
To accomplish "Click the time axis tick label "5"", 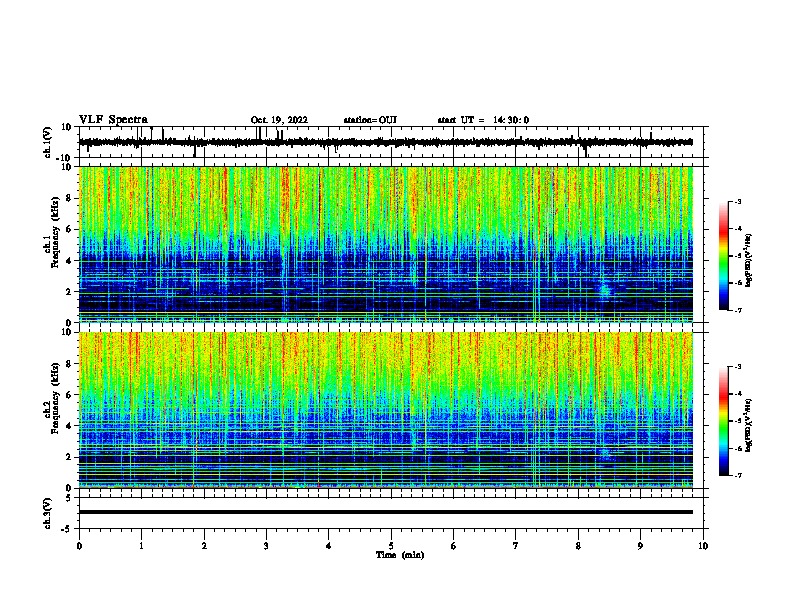I will [391, 546].
